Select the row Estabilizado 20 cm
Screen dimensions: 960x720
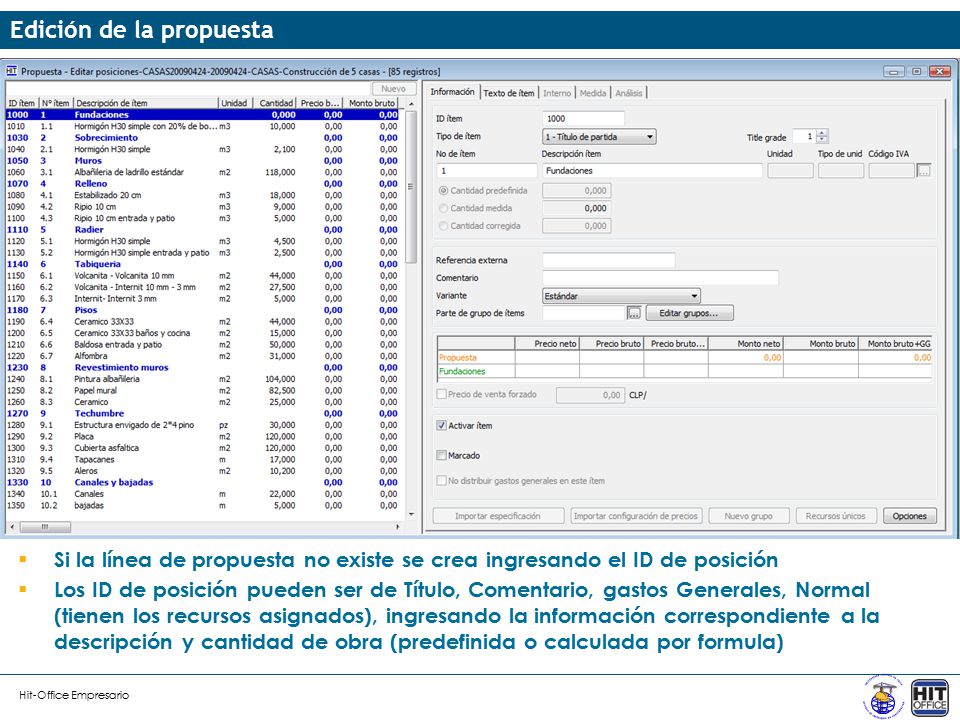pos(202,195)
